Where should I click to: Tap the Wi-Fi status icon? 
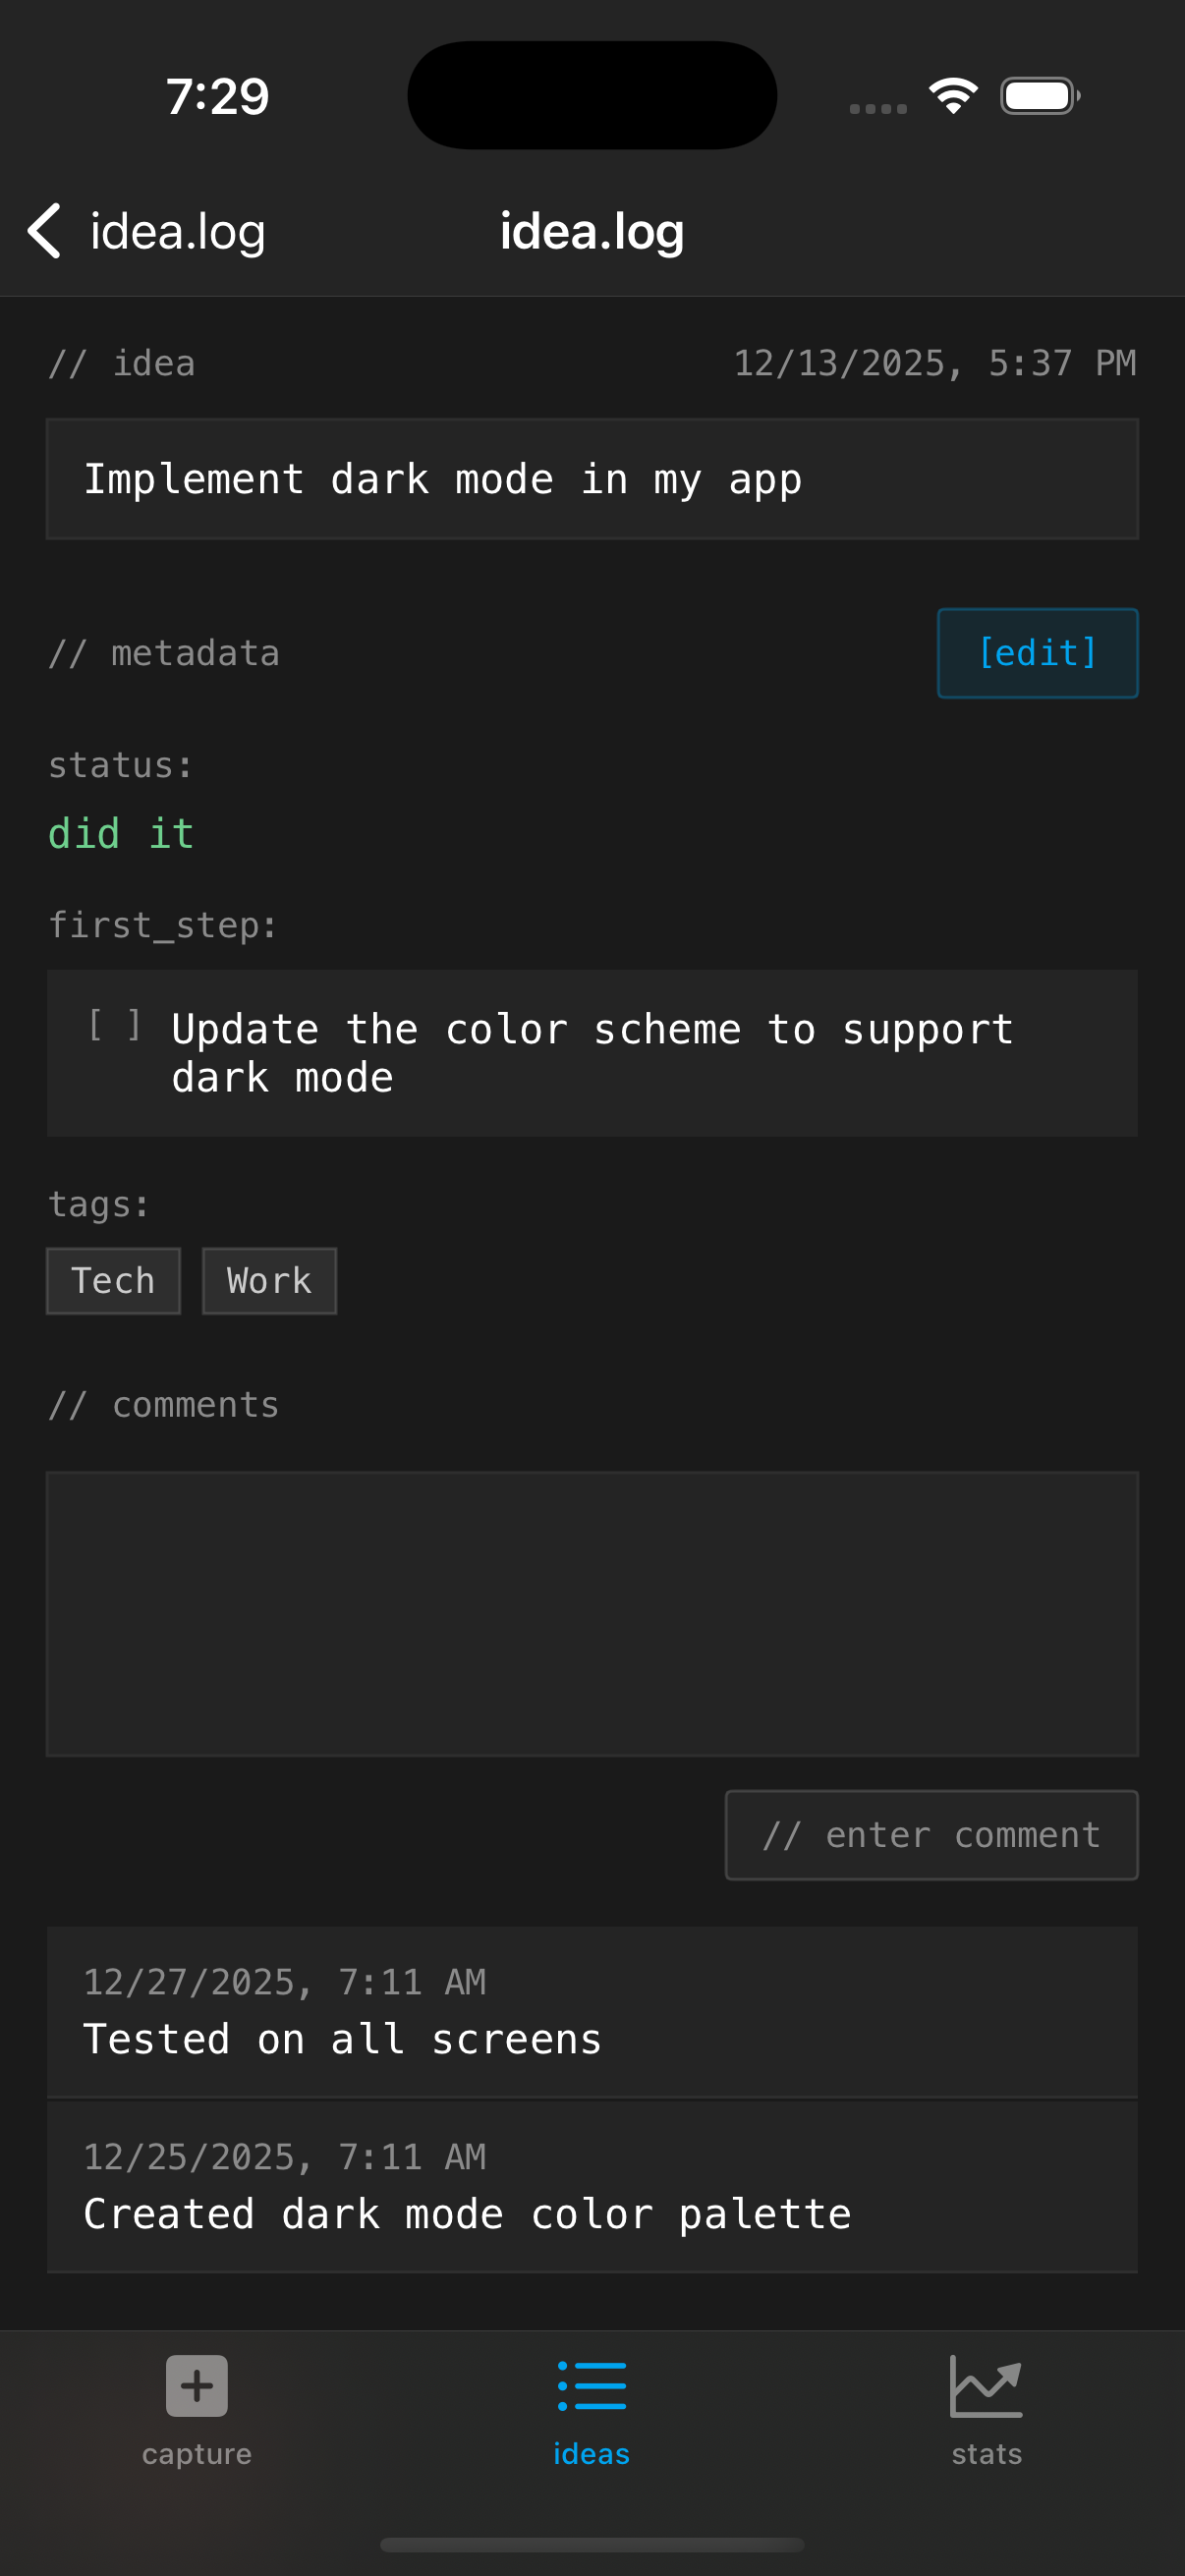(953, 96)
